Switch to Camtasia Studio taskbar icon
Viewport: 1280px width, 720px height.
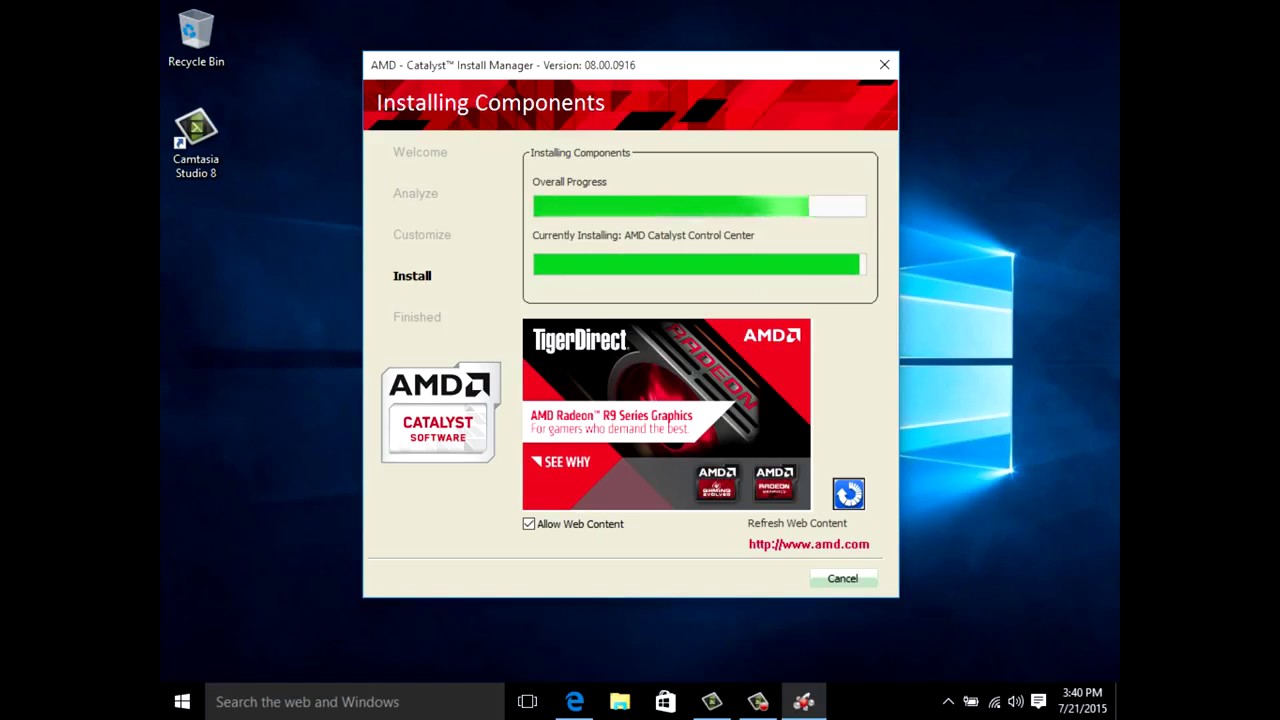click(x=711, y=702)
